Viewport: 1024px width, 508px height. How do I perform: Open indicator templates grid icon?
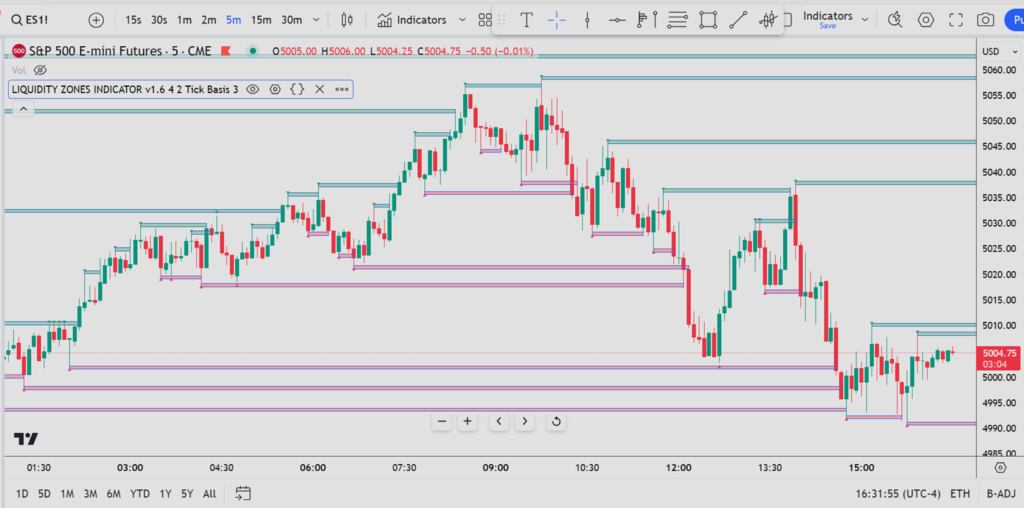pyautogui.click(x=485, y=20)
